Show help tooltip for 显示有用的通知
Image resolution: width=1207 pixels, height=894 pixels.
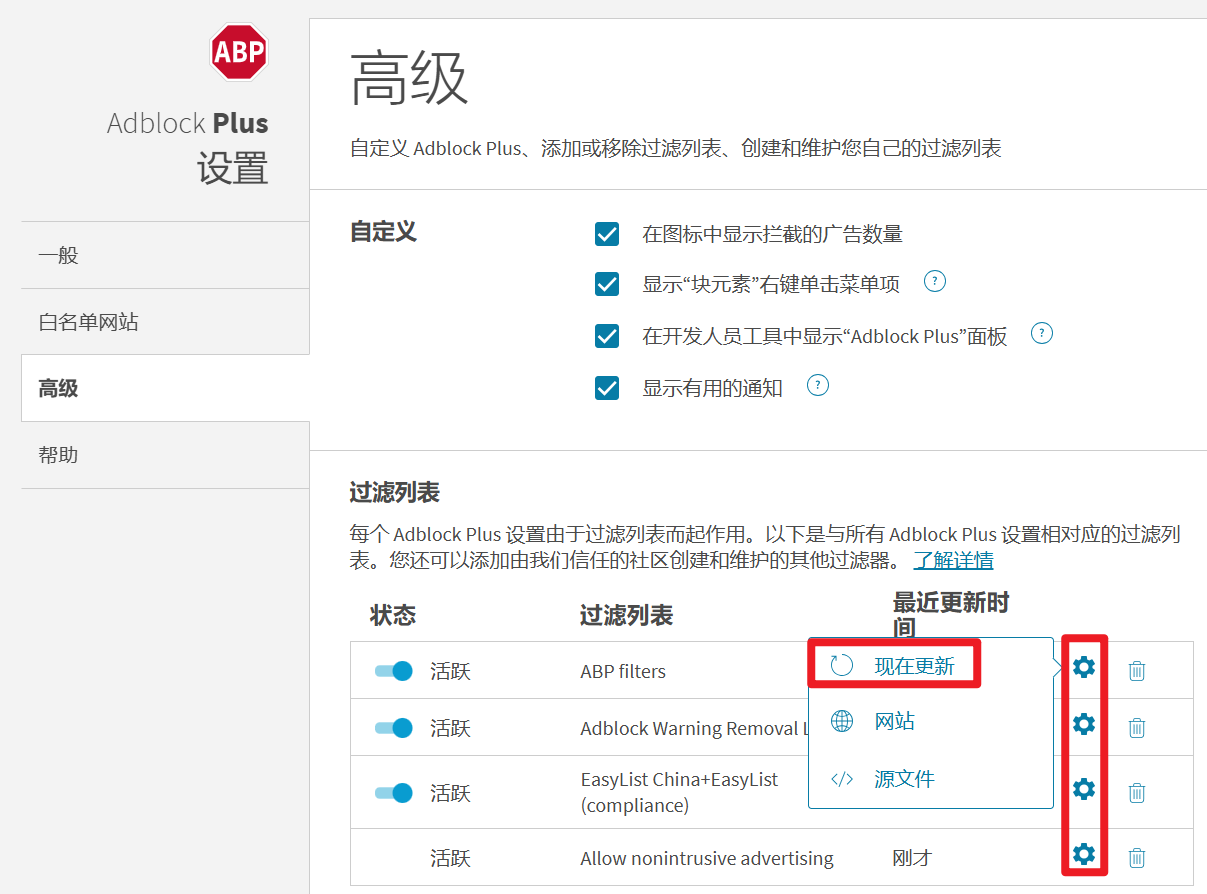click(818, 385)
